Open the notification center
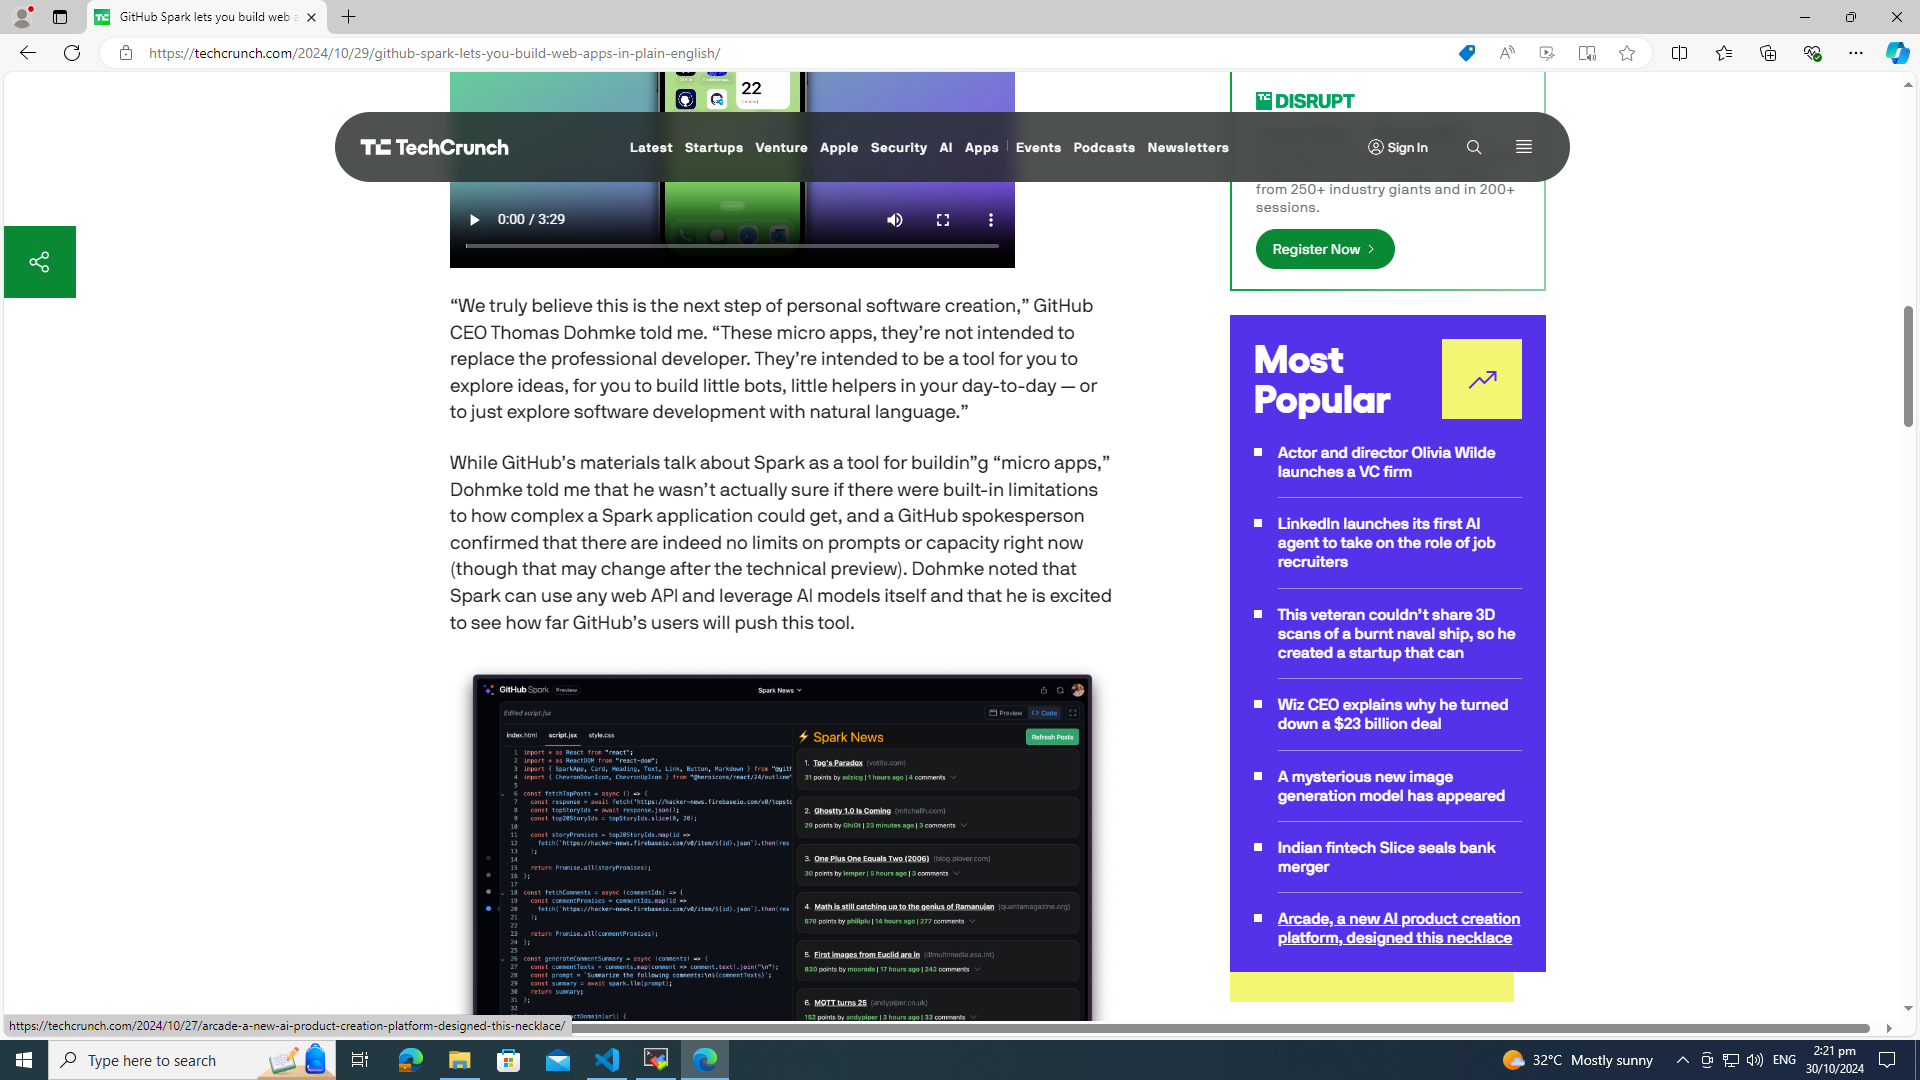 pos(1888,1060)
